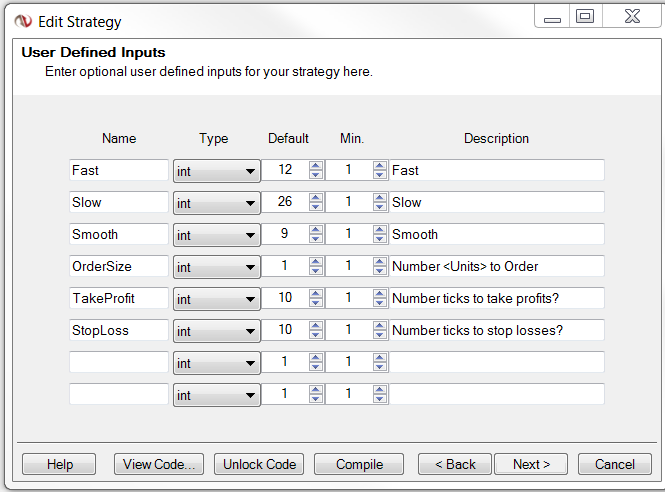Return with the Back button
Screen dimensions: 665x492
[x=454, y=464]
